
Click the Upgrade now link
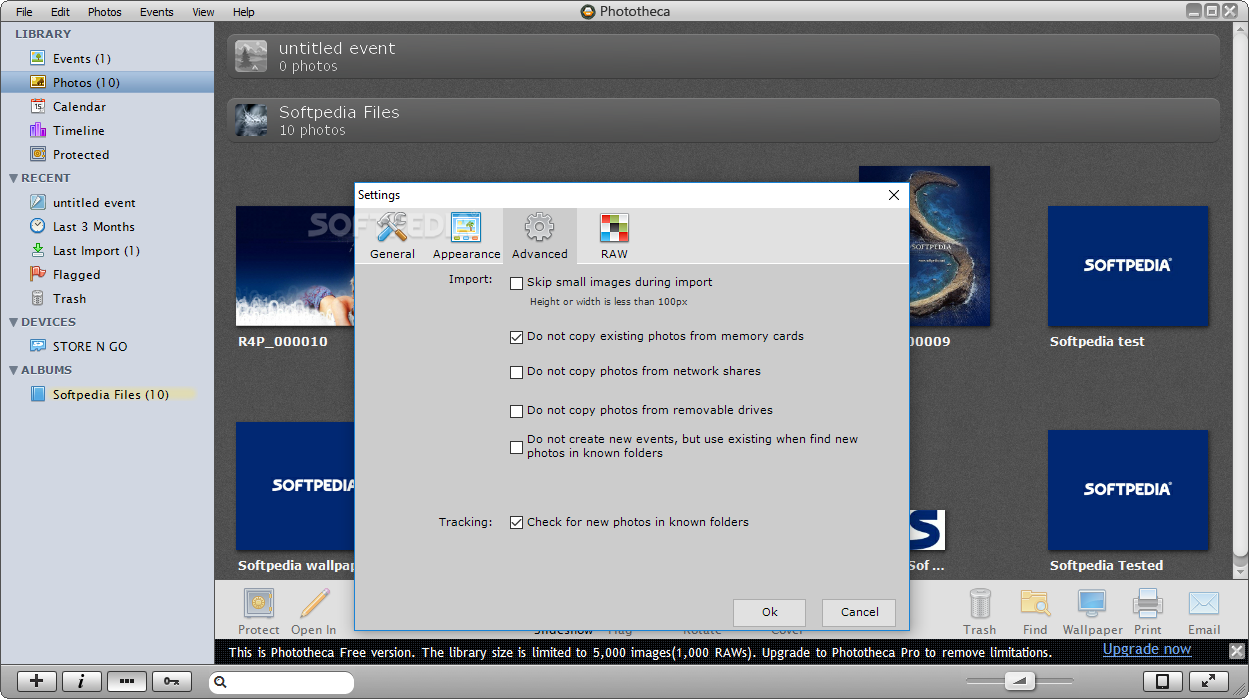click(x=1147, y=649)
